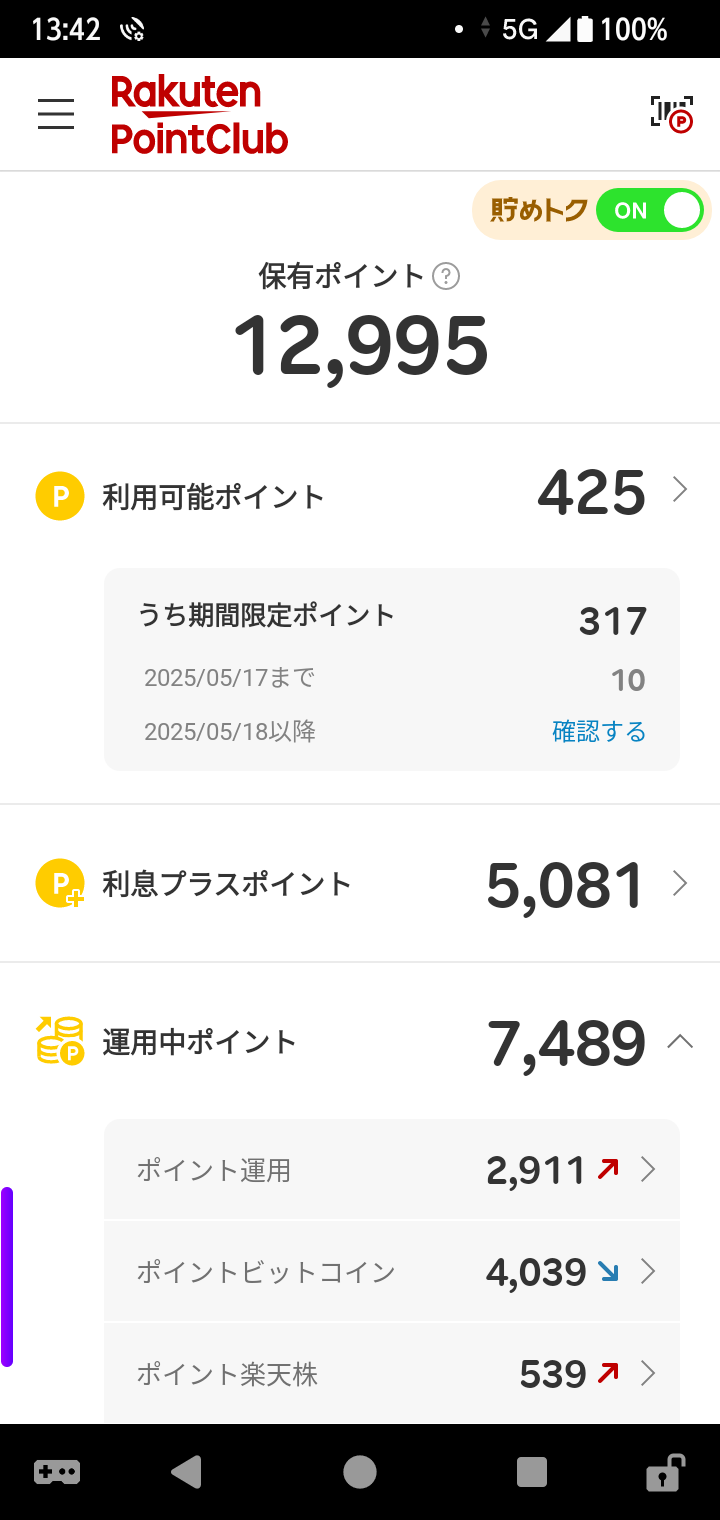Open the 利息プラスポイント chevron arrow
Screen dimensions: 720x1520
(x=680, y=883)
